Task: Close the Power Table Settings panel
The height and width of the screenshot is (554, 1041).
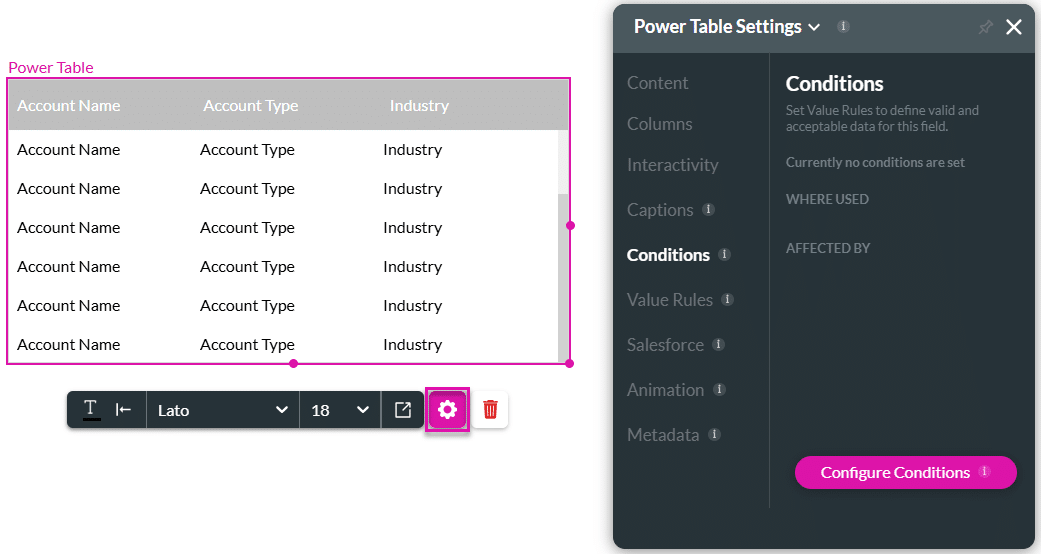Action: click(x=1014, y=27)
